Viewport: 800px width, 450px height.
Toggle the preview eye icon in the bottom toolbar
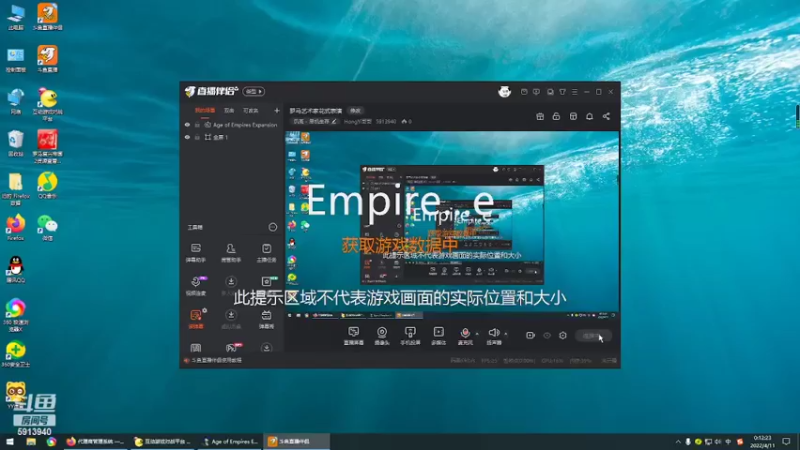tap(547, 335)
